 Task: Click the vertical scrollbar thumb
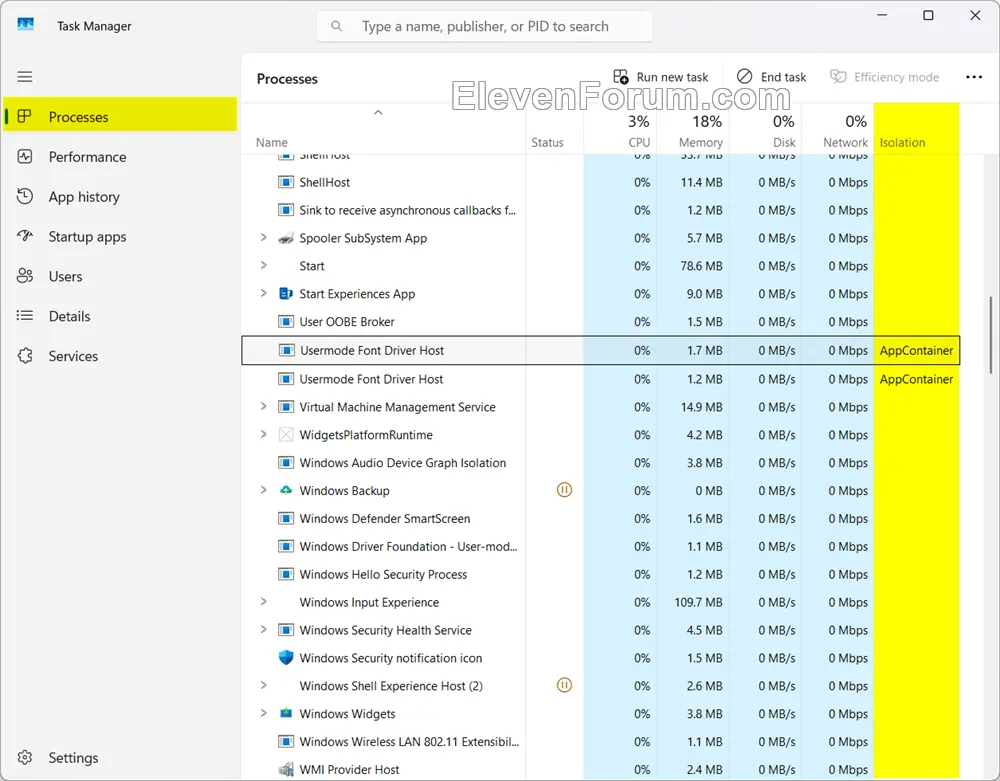[990, 335]
